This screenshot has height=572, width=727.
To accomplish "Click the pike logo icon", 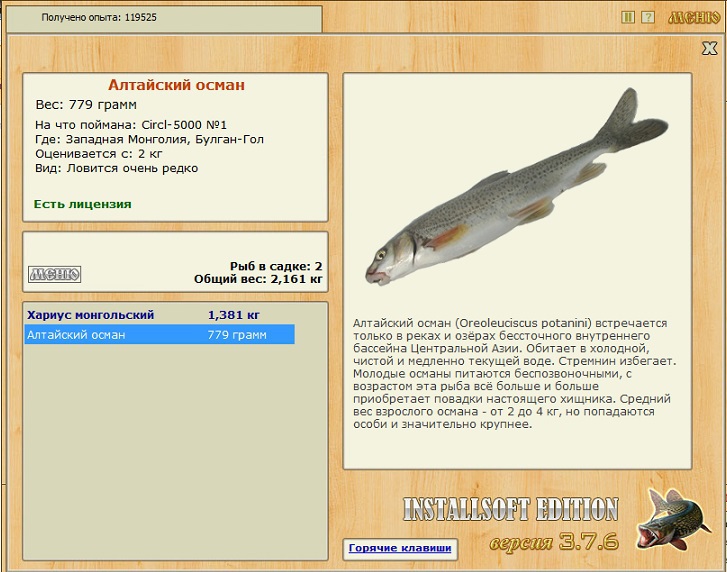I will point(673,519).
